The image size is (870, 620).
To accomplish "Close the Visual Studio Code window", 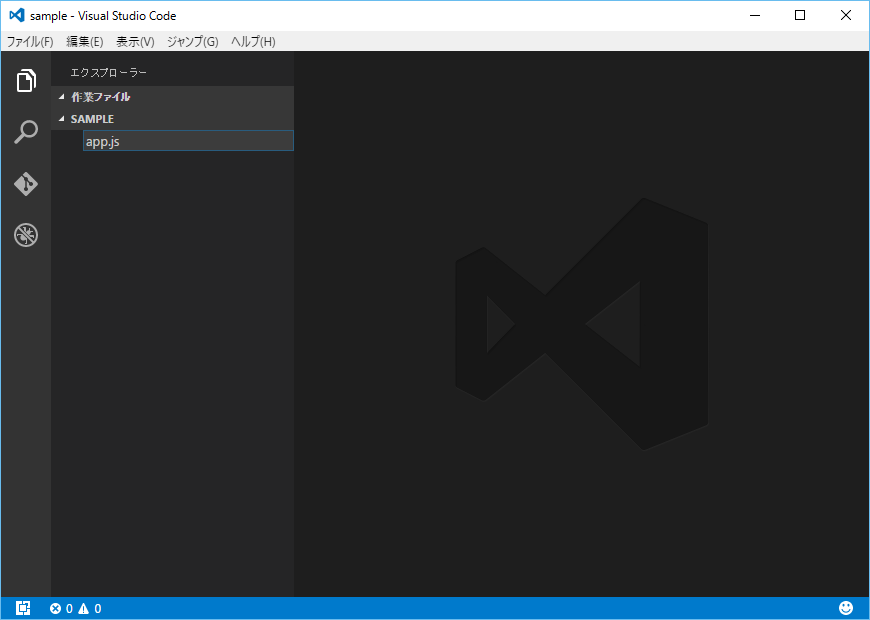I will (x=846, y=15).
